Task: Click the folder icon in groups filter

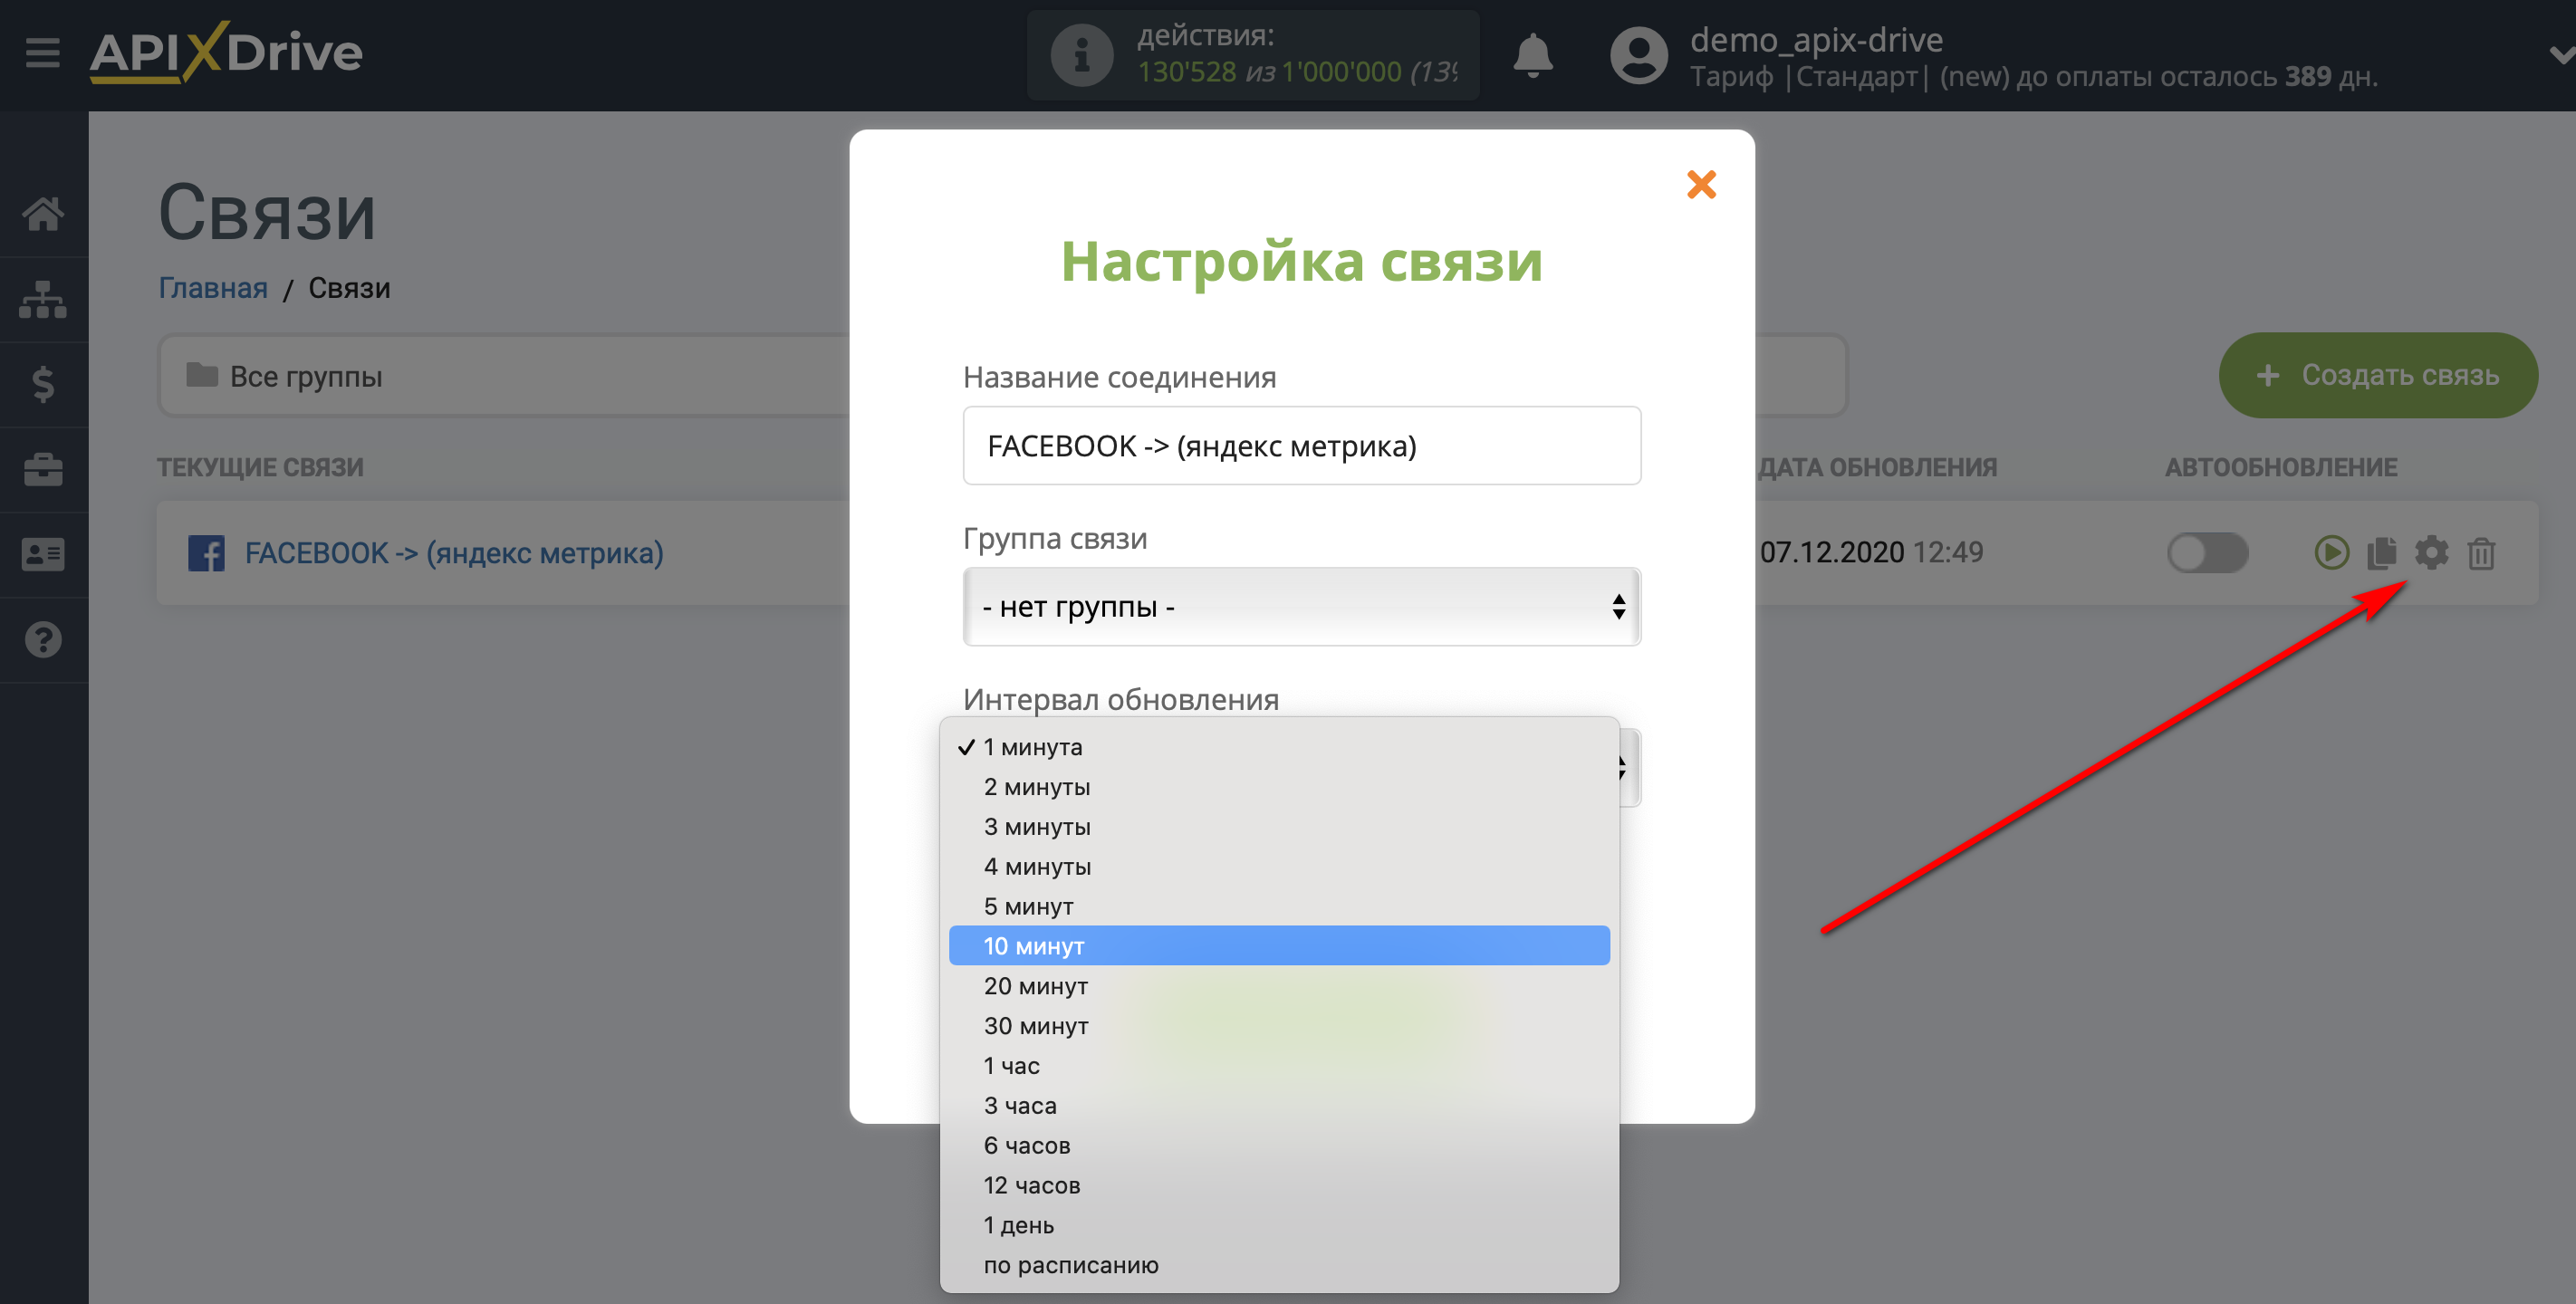Action: [x=202, y=375]
